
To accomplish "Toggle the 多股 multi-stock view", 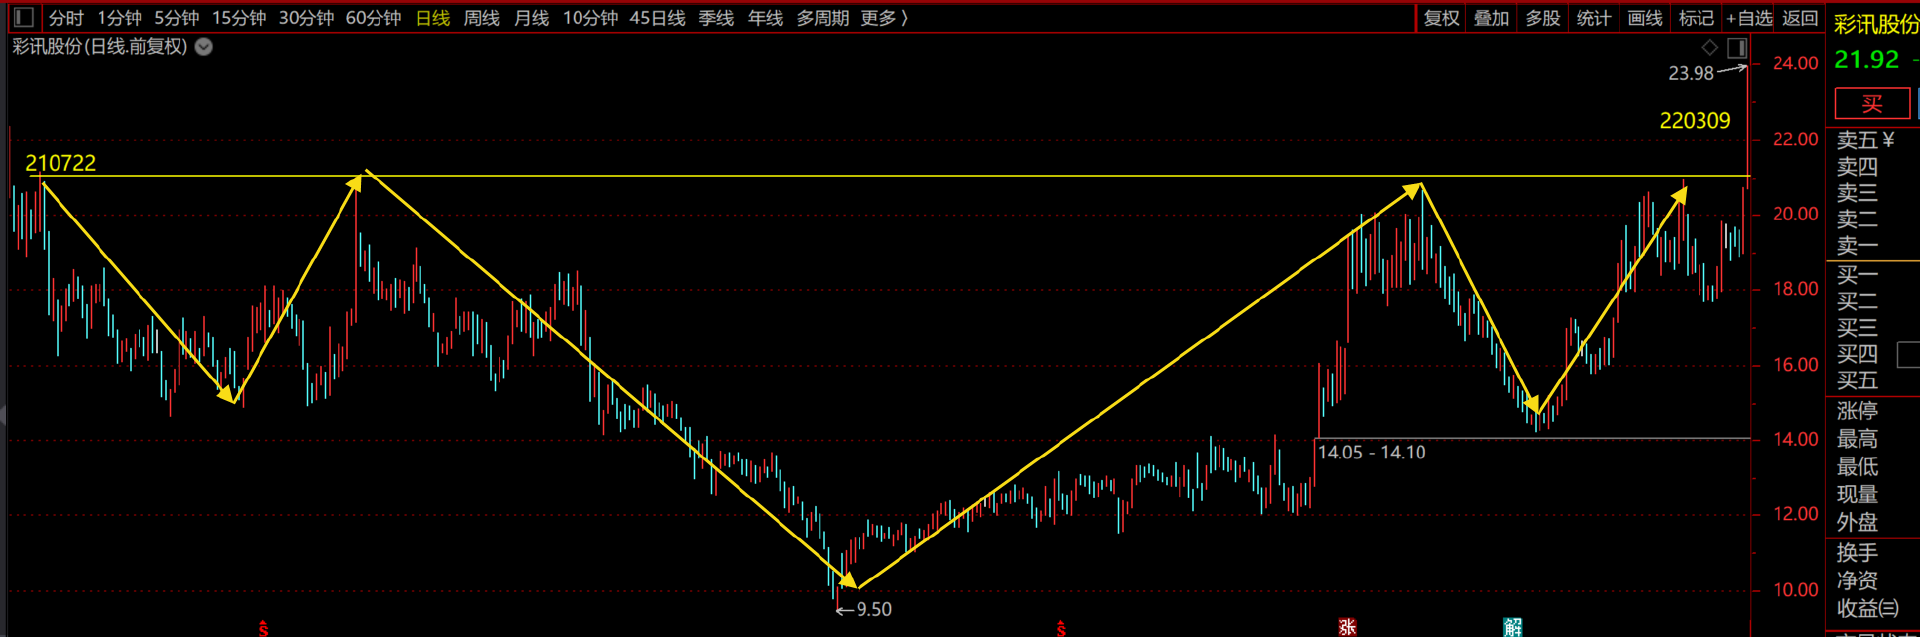I will tap(1543, 18).
